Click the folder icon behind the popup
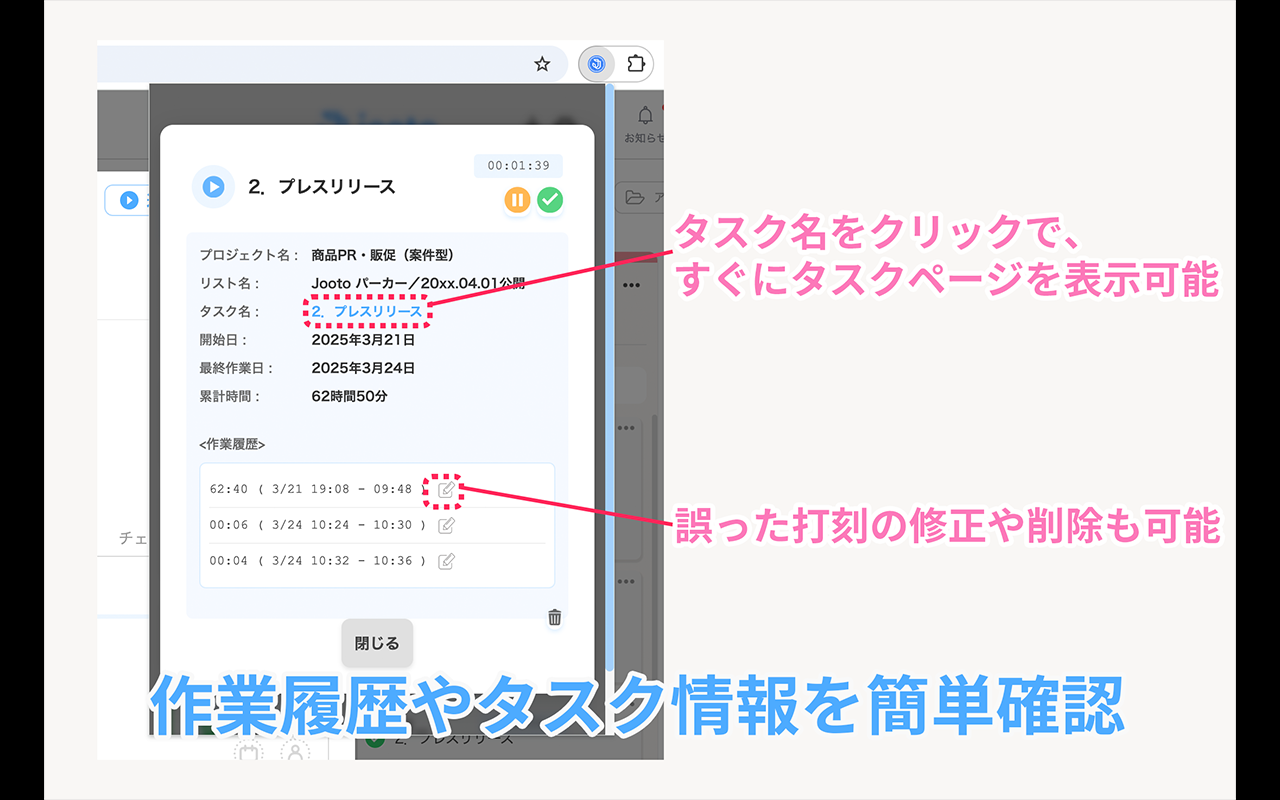The width and height of the screenshot is (1280, 800). click(635, 198)
